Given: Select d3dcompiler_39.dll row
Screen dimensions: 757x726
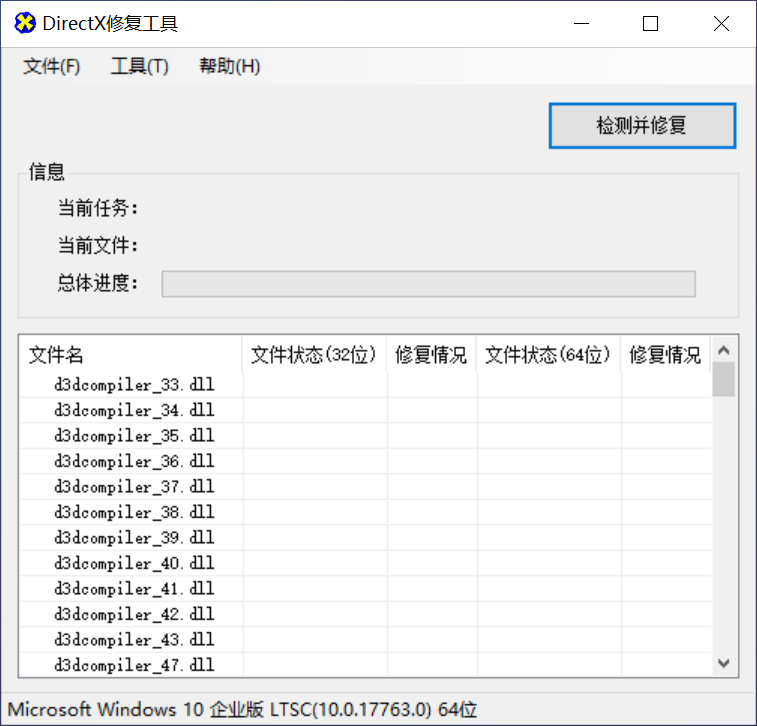Looking at the screenshot, I should 365,538.
